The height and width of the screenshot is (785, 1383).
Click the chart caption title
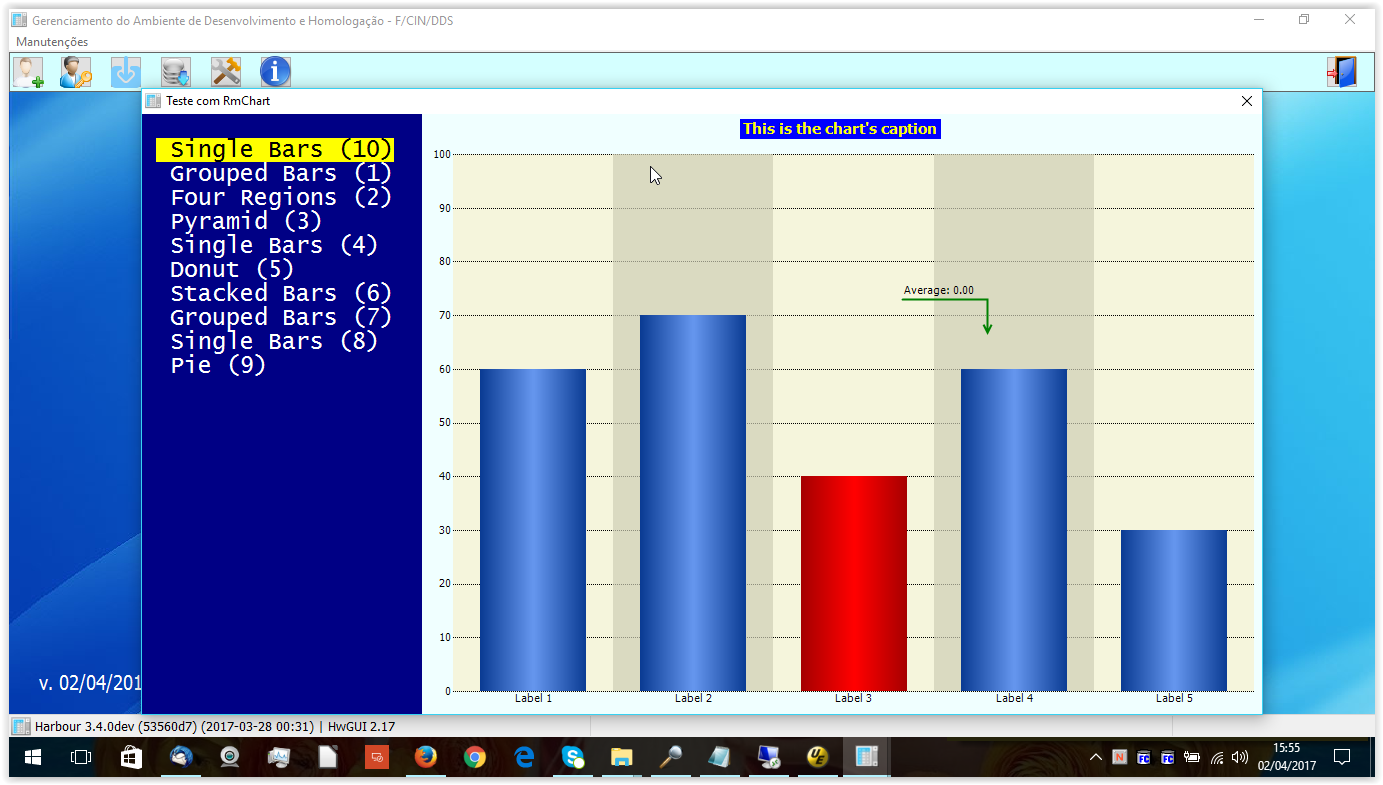tap(839, 129)
